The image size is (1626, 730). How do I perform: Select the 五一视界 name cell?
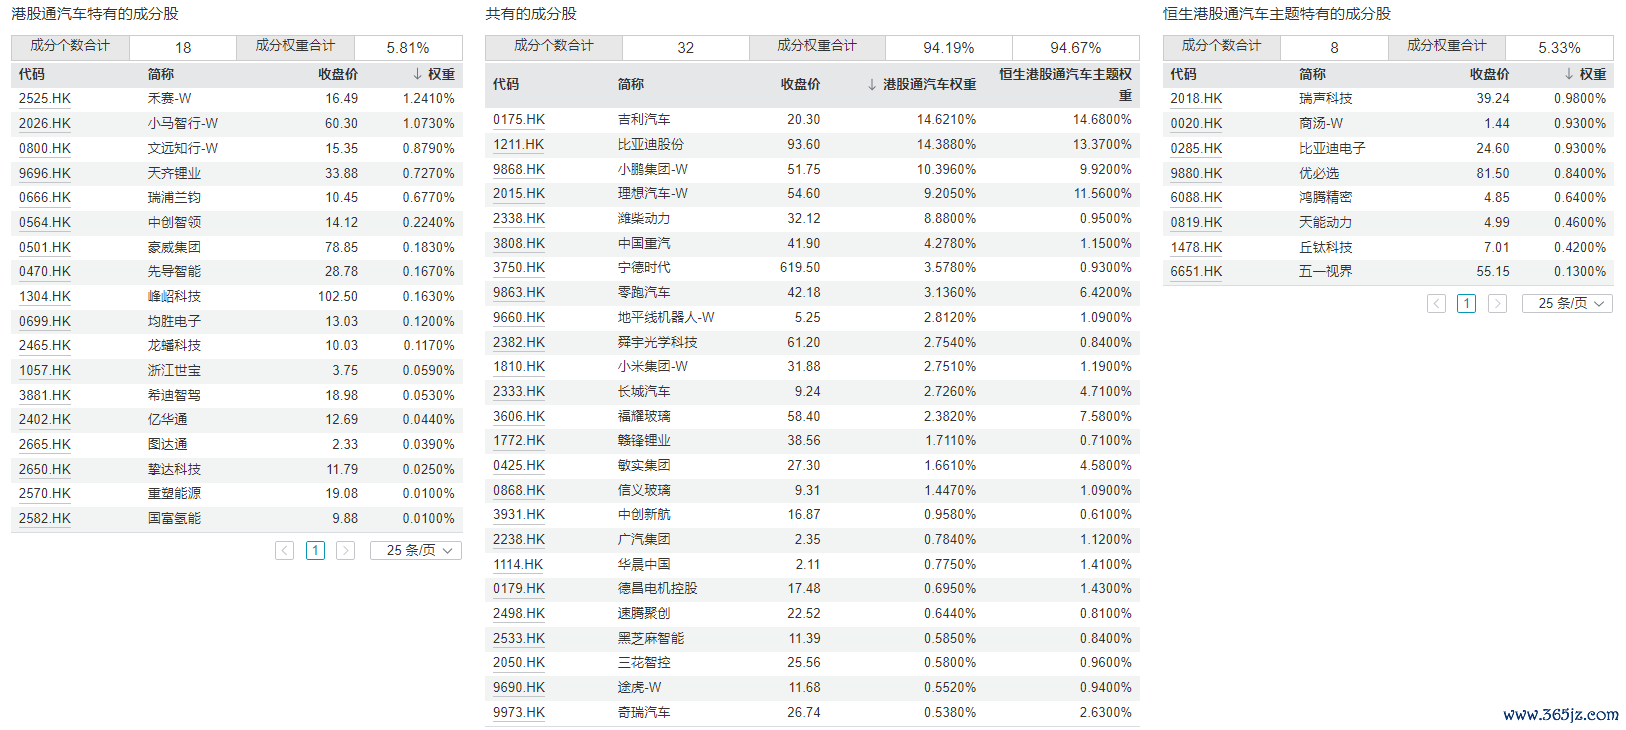[1326, 272]
